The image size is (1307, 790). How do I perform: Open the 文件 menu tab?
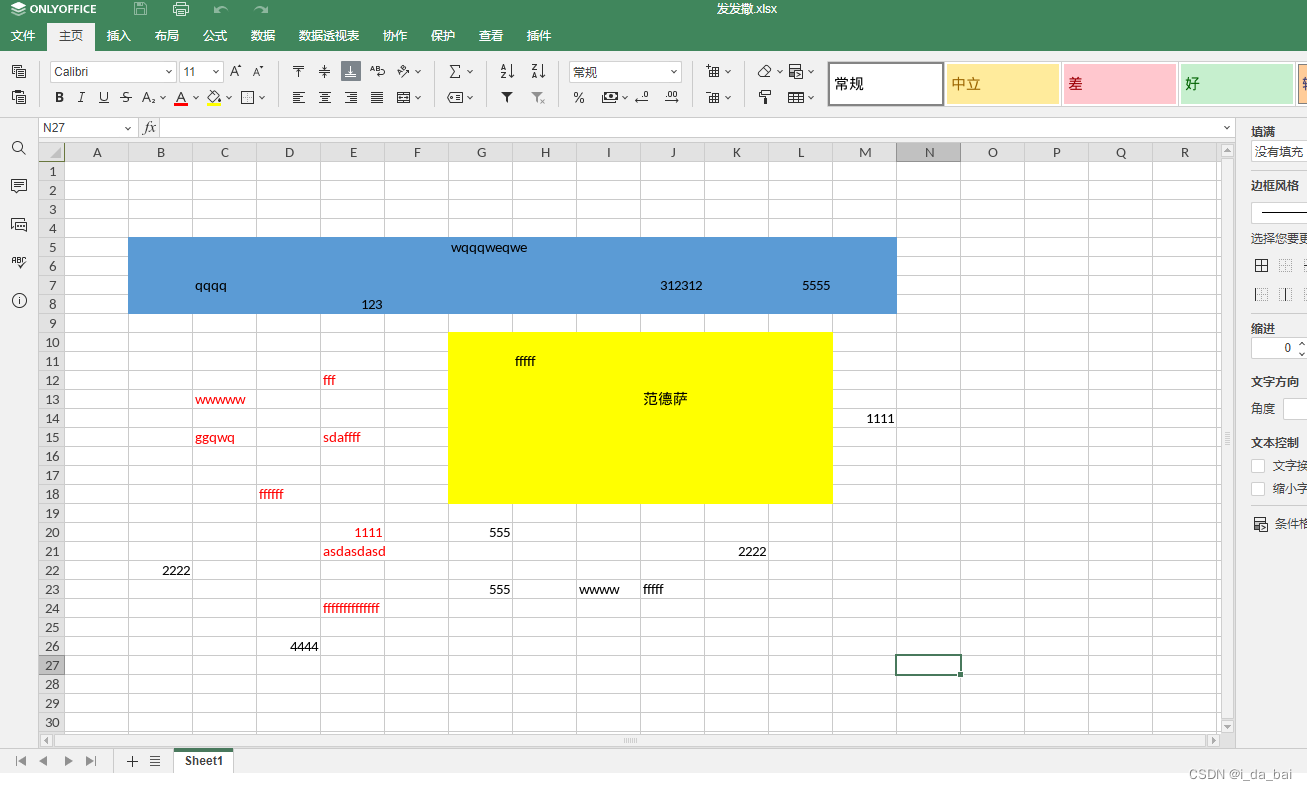(23, 36)
